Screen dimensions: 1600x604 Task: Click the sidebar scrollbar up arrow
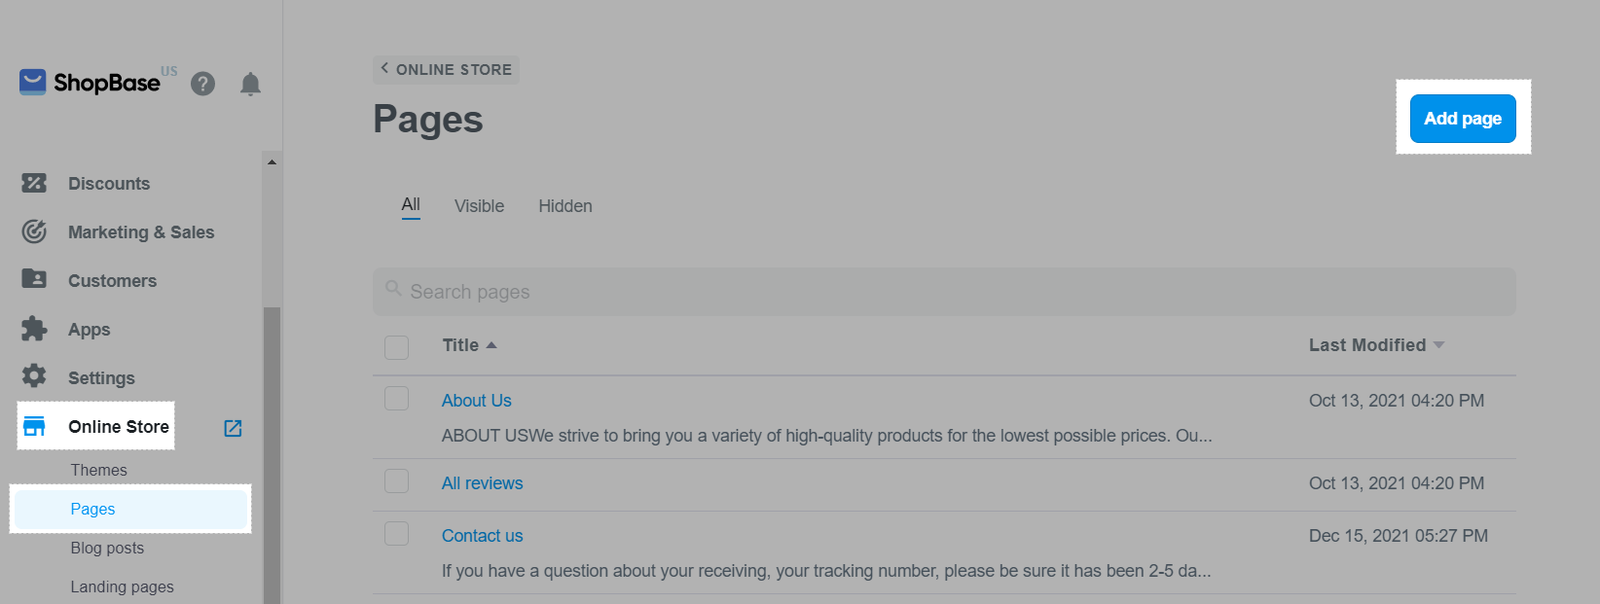[x=271, y=162]
